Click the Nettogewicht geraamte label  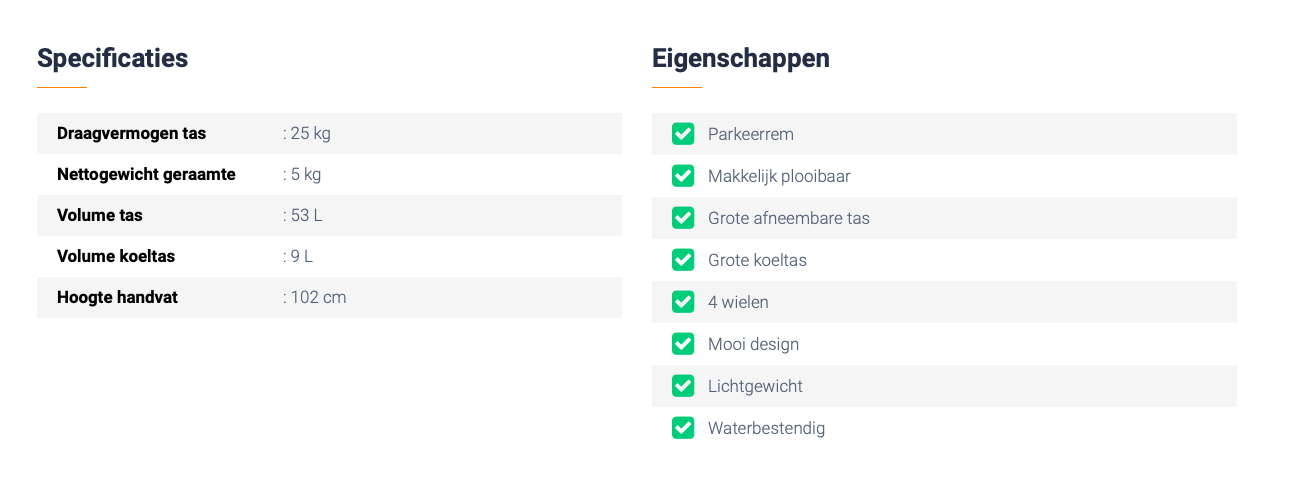146,174
